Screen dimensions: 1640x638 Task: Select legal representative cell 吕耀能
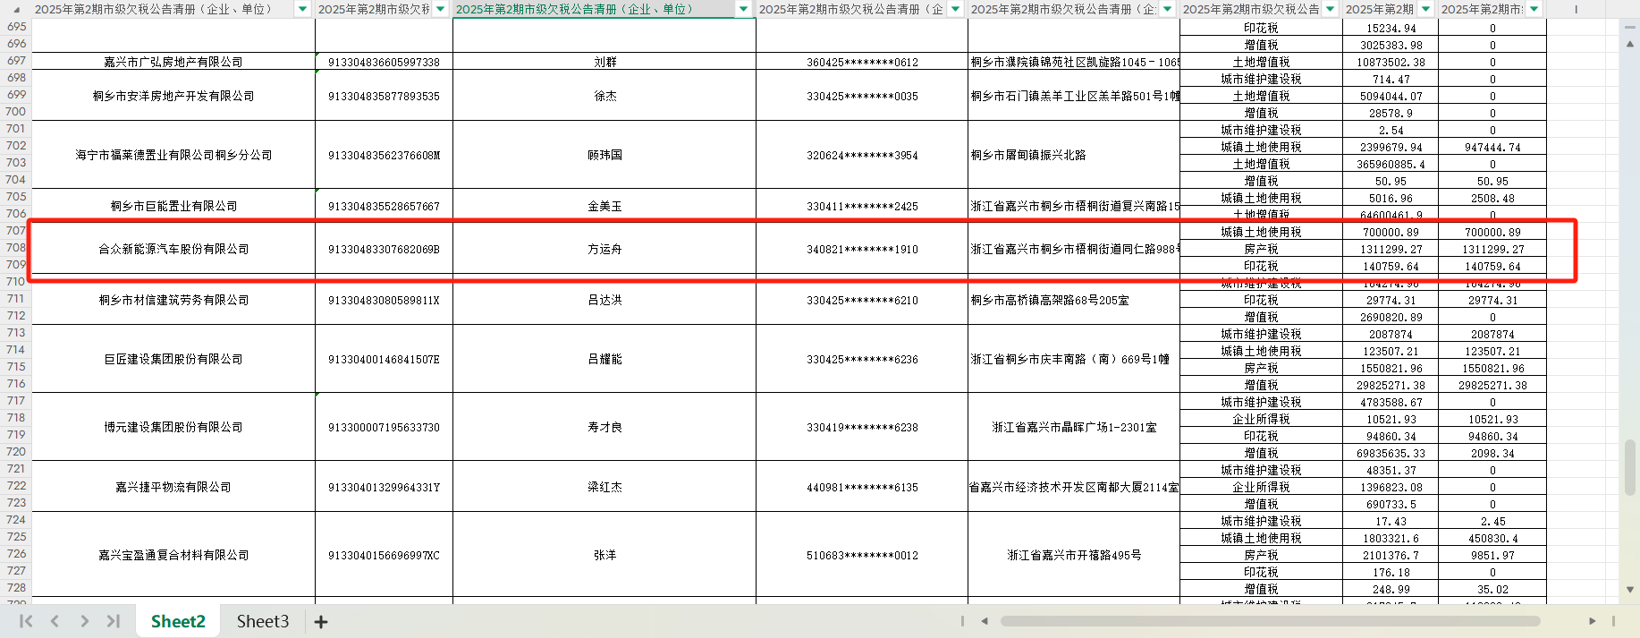pos(605,359)
